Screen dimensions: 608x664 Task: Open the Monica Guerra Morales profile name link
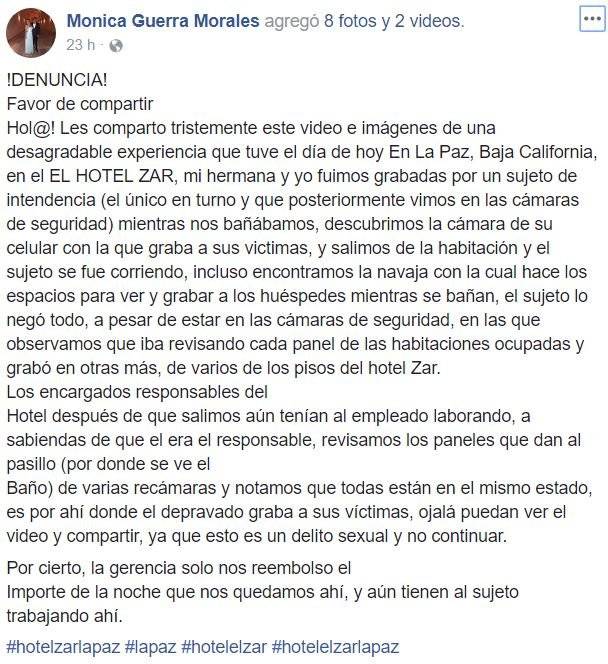(x=163, y=21)
